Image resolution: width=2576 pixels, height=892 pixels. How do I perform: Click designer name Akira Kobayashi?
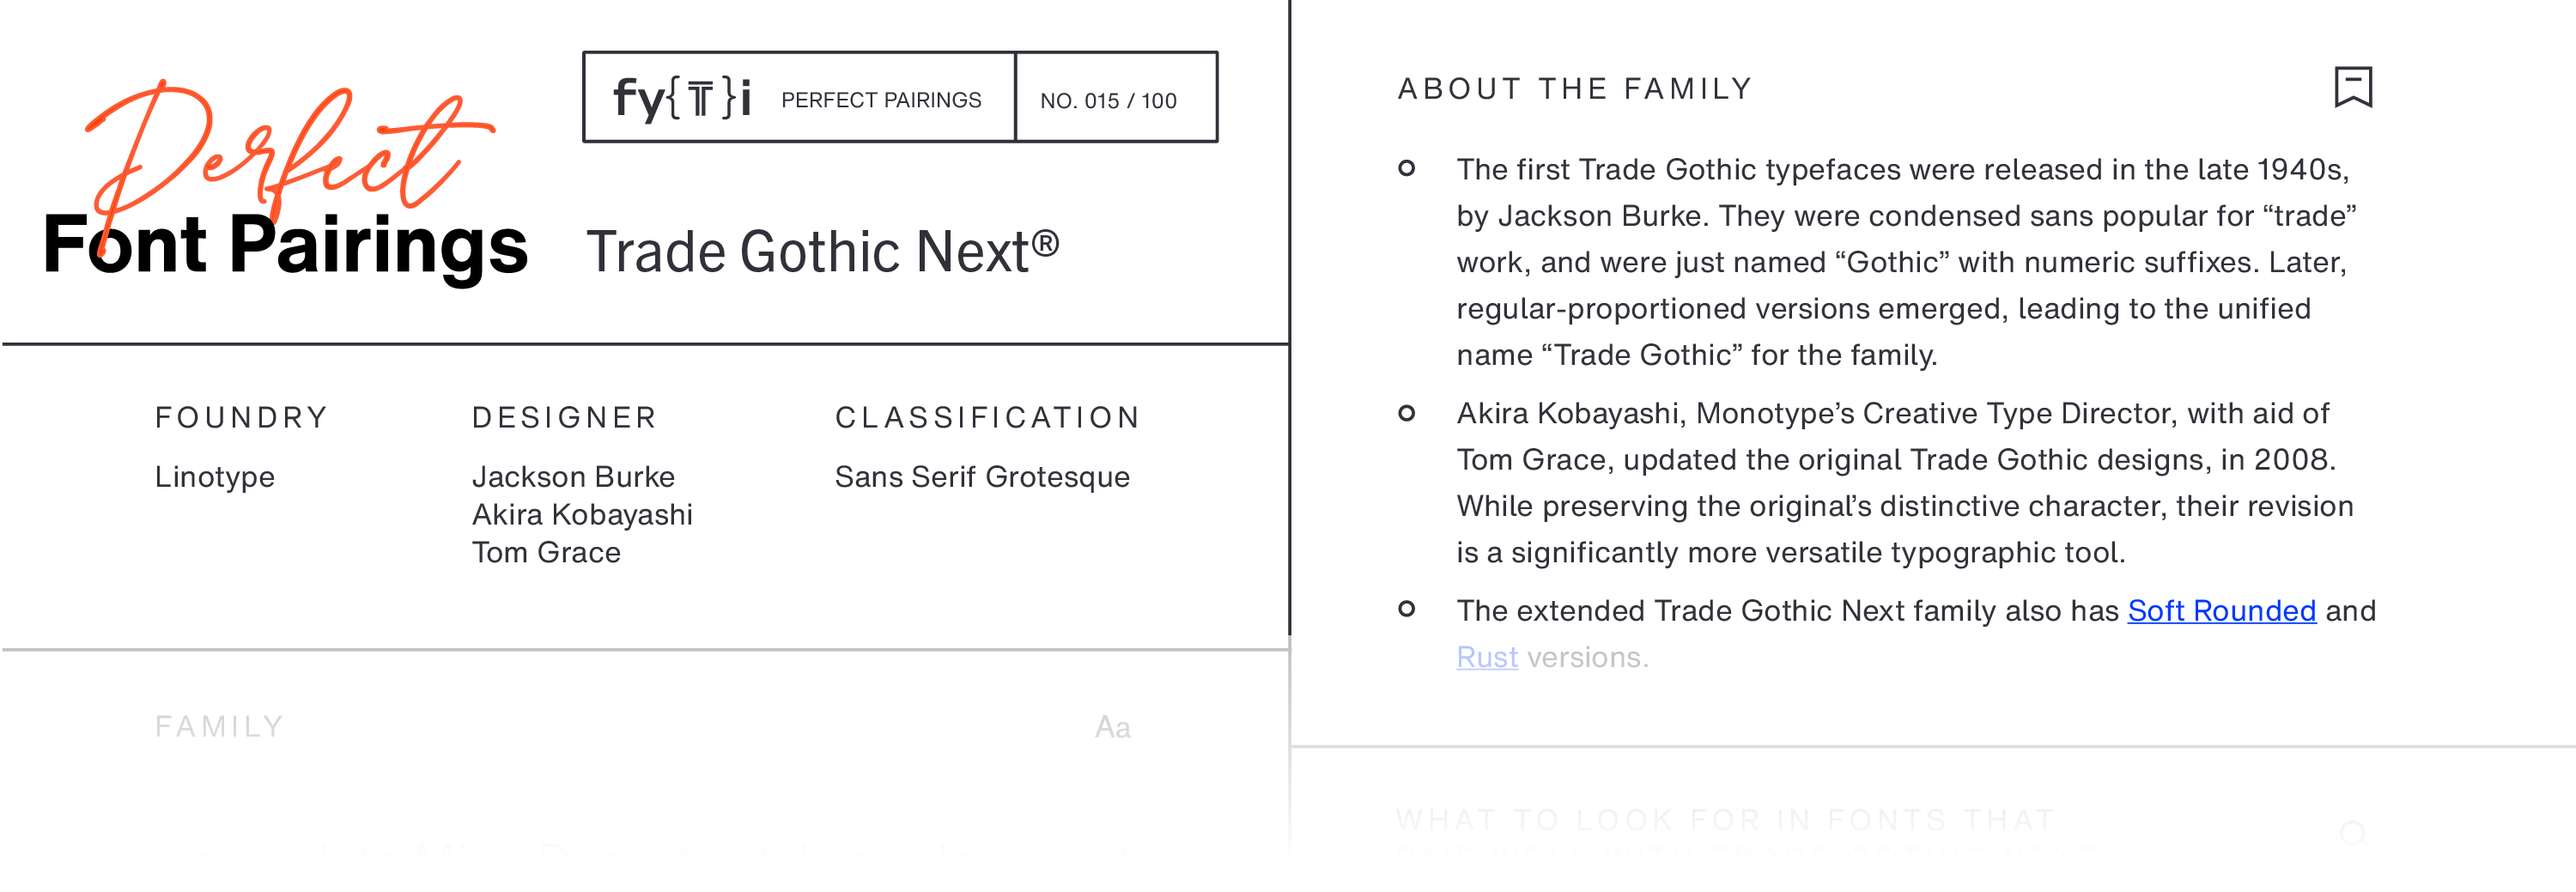click(582, 515)
